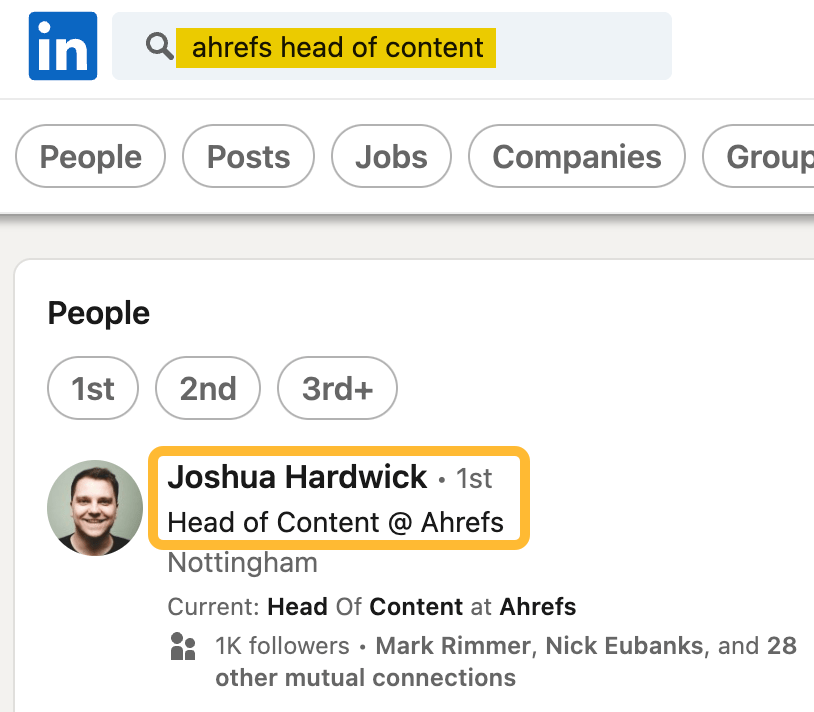Click the Nottingham location text

(x=242, y=563)
